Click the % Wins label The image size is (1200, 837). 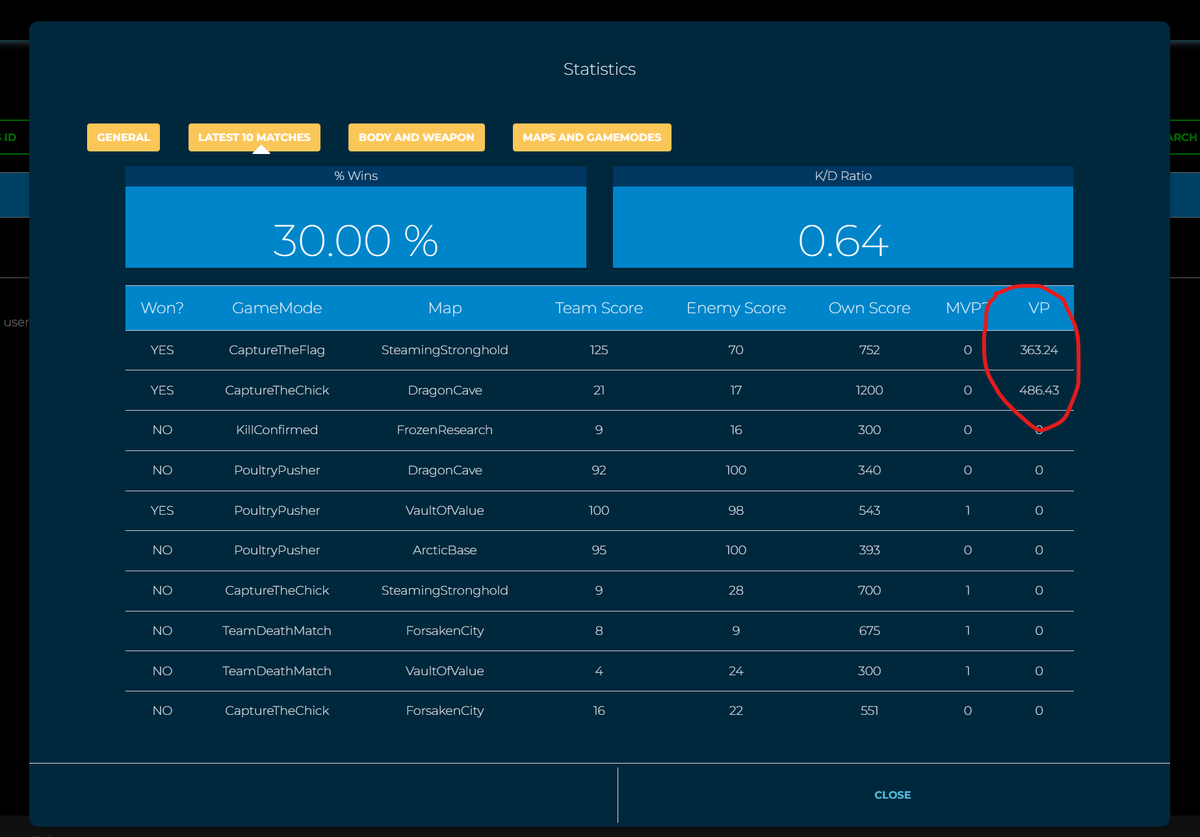pyautogui.click(x=356, y=175)
